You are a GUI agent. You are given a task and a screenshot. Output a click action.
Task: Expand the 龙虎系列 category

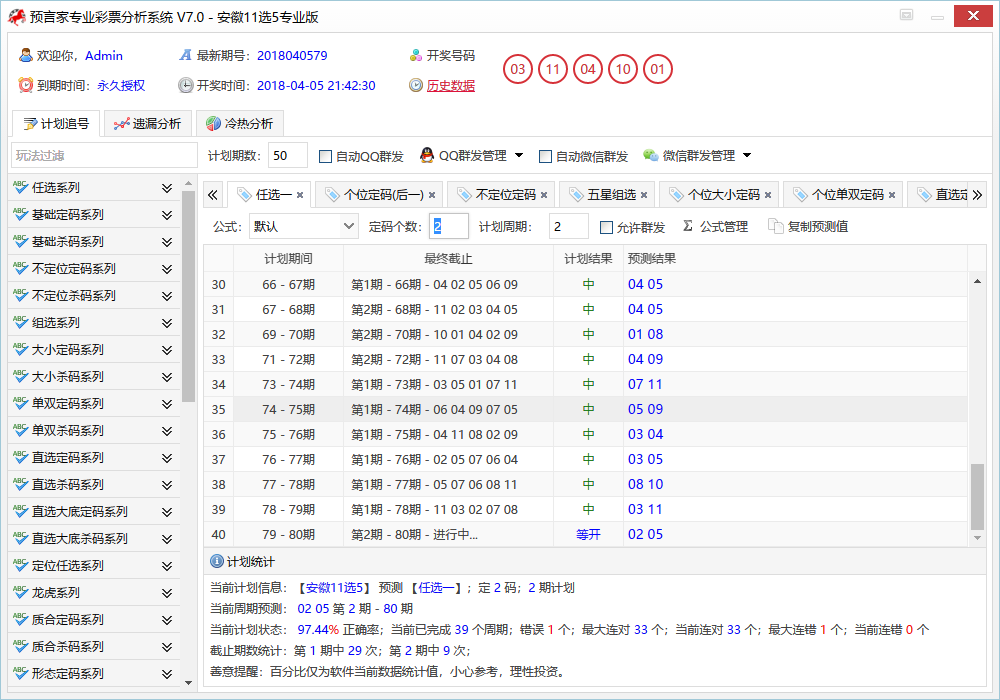166,594
